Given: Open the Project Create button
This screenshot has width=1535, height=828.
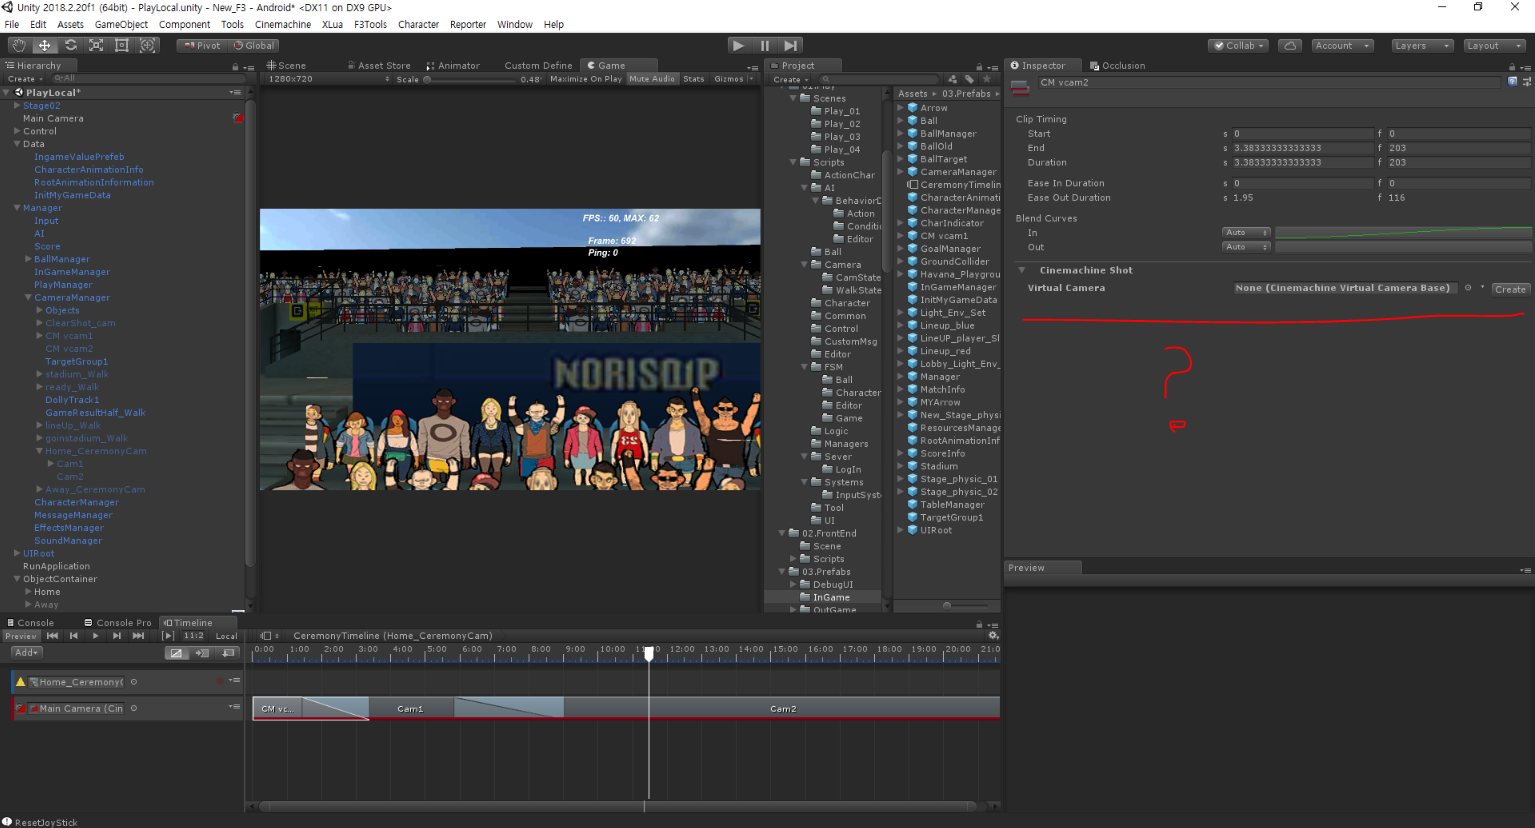Looking at the screenshot, I should tap(790, 79).
